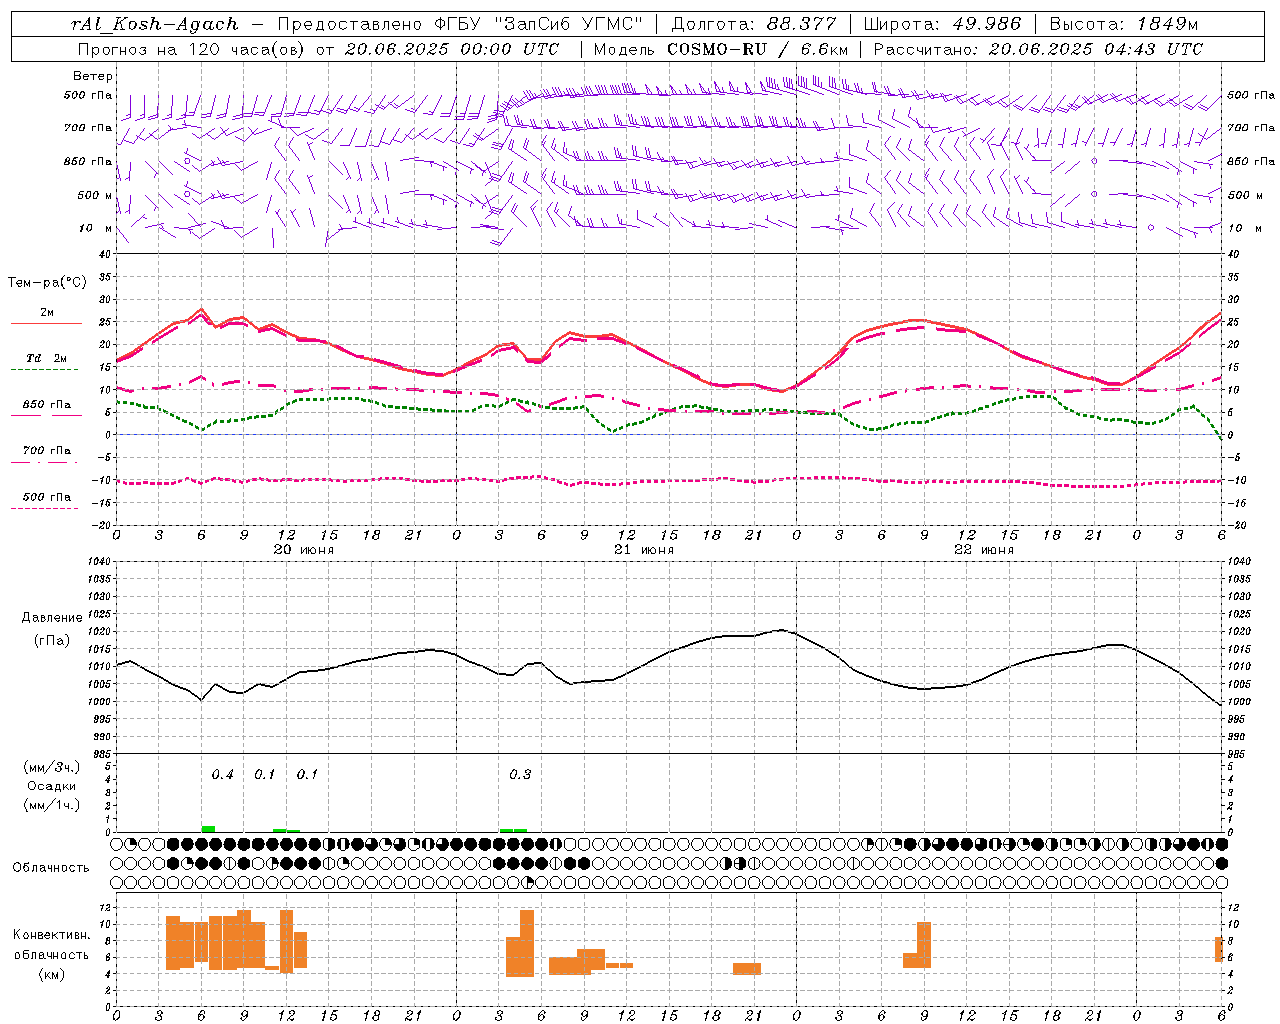Click the (гПа) unit label under Давление
The height and width of the screenshot is (1024, 1280).
coord(52,641)
